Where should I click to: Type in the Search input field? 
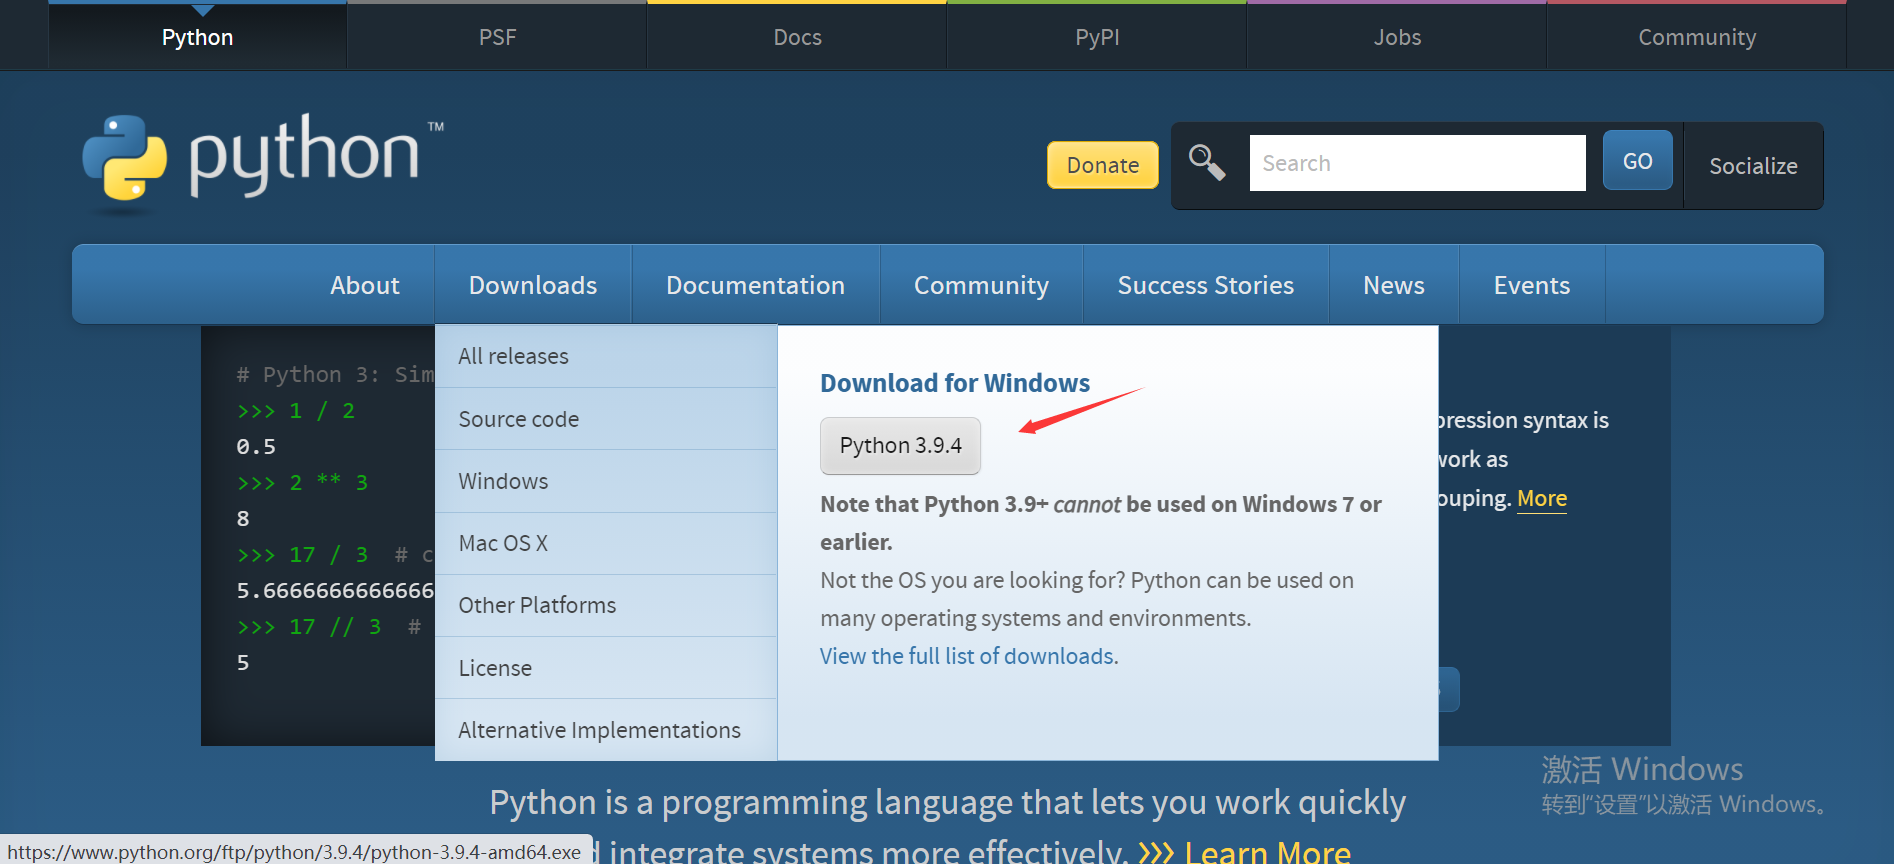click(1416, 163)
